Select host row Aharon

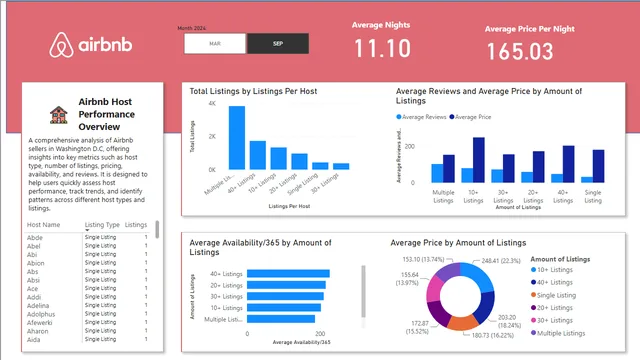87,331
